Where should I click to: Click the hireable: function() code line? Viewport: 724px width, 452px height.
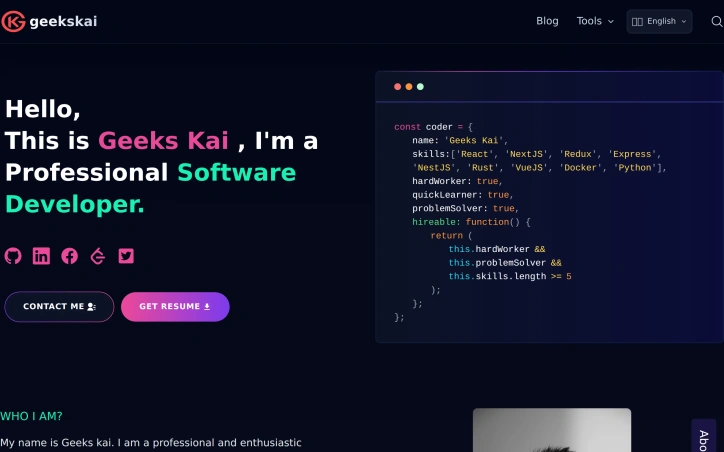(x=471, y=222)
